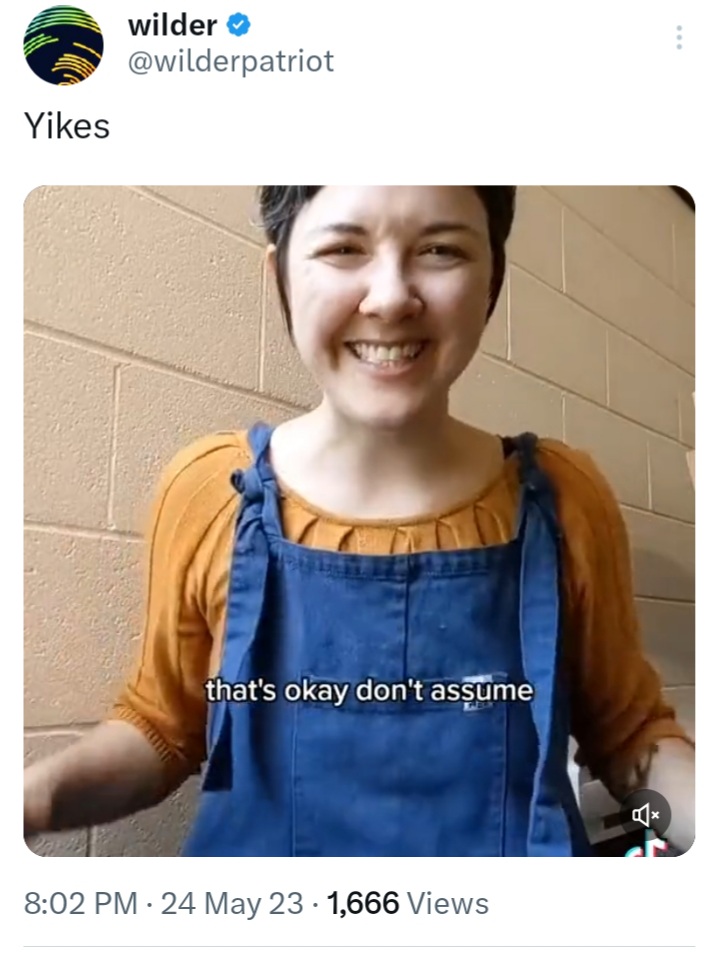The image size is (715, 953).
Task: Click the pleated orange neckline in video
Action: pyautogui.click(x=395, y=523)
